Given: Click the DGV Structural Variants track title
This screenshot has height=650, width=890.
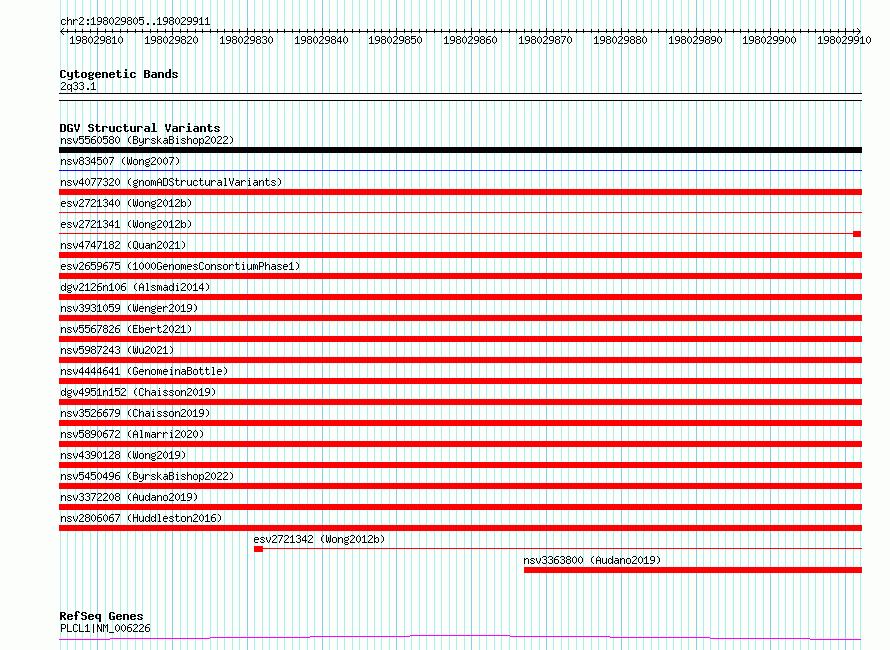Looking at the screenshot, I should (x=140, y=128).
